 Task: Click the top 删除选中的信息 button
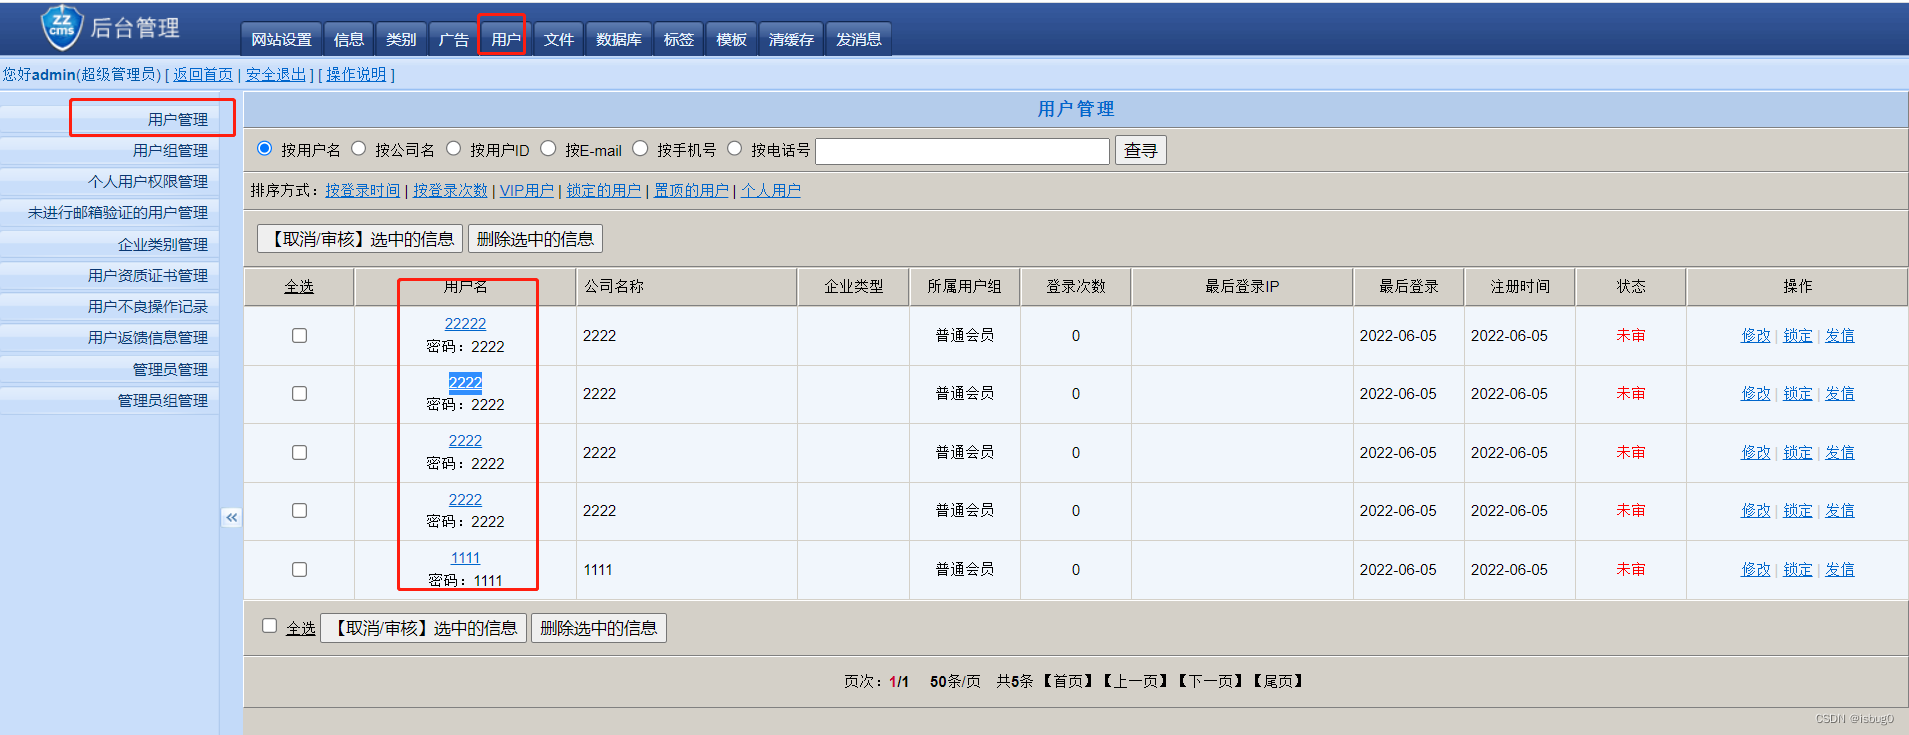coord(535,239)
